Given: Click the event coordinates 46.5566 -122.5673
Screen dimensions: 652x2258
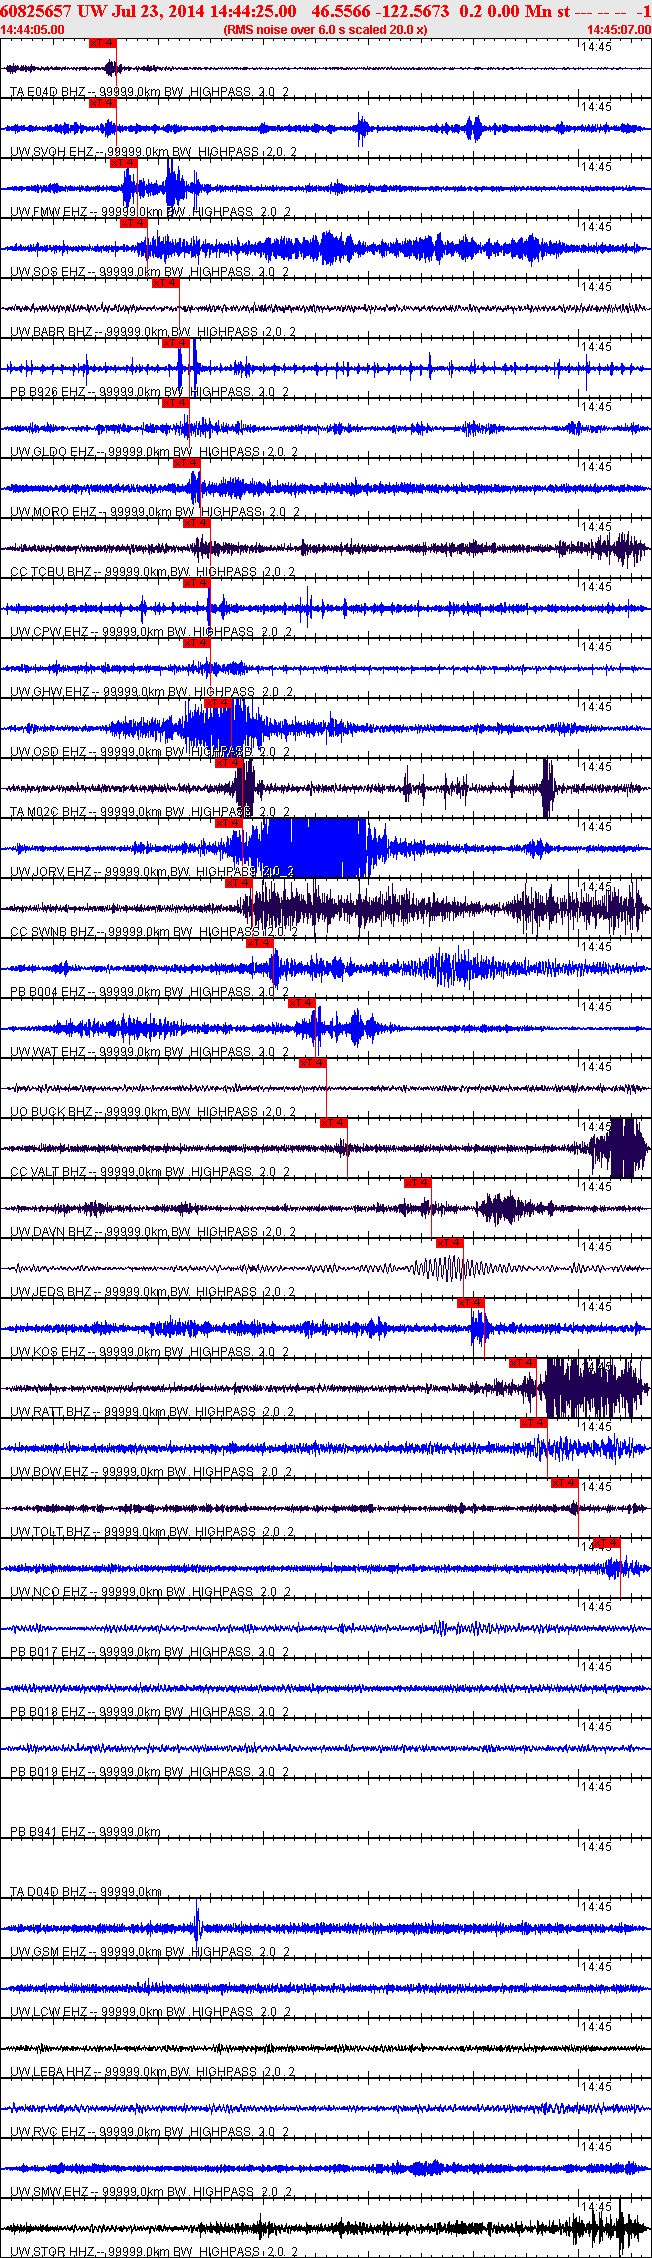Looking at the screenshot, I should [380, 10].
